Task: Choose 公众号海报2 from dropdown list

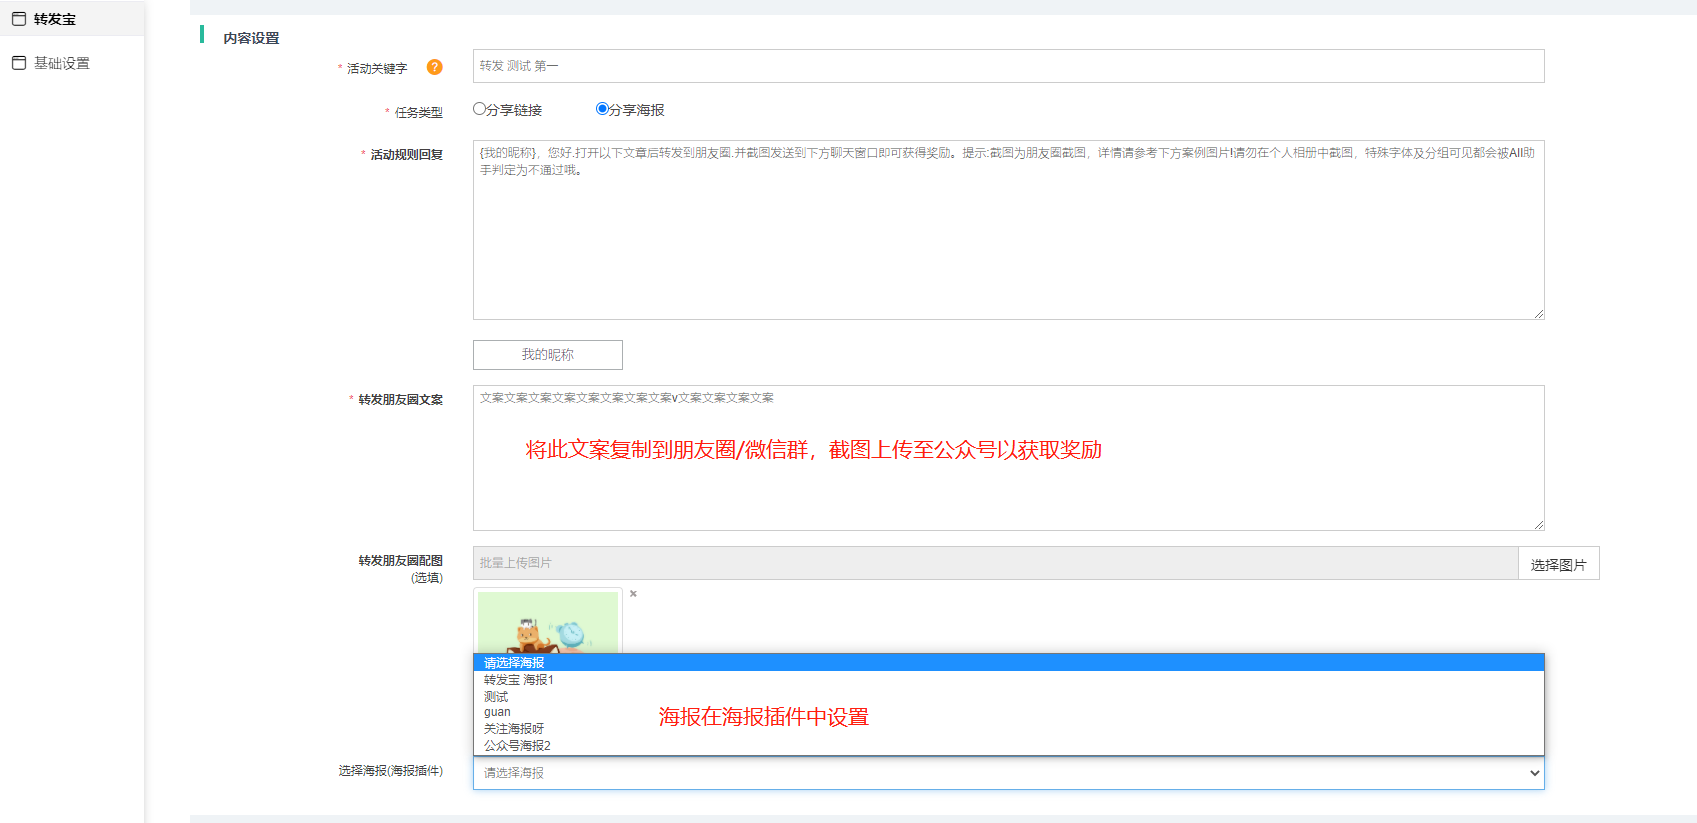Action: coord(517,746)
